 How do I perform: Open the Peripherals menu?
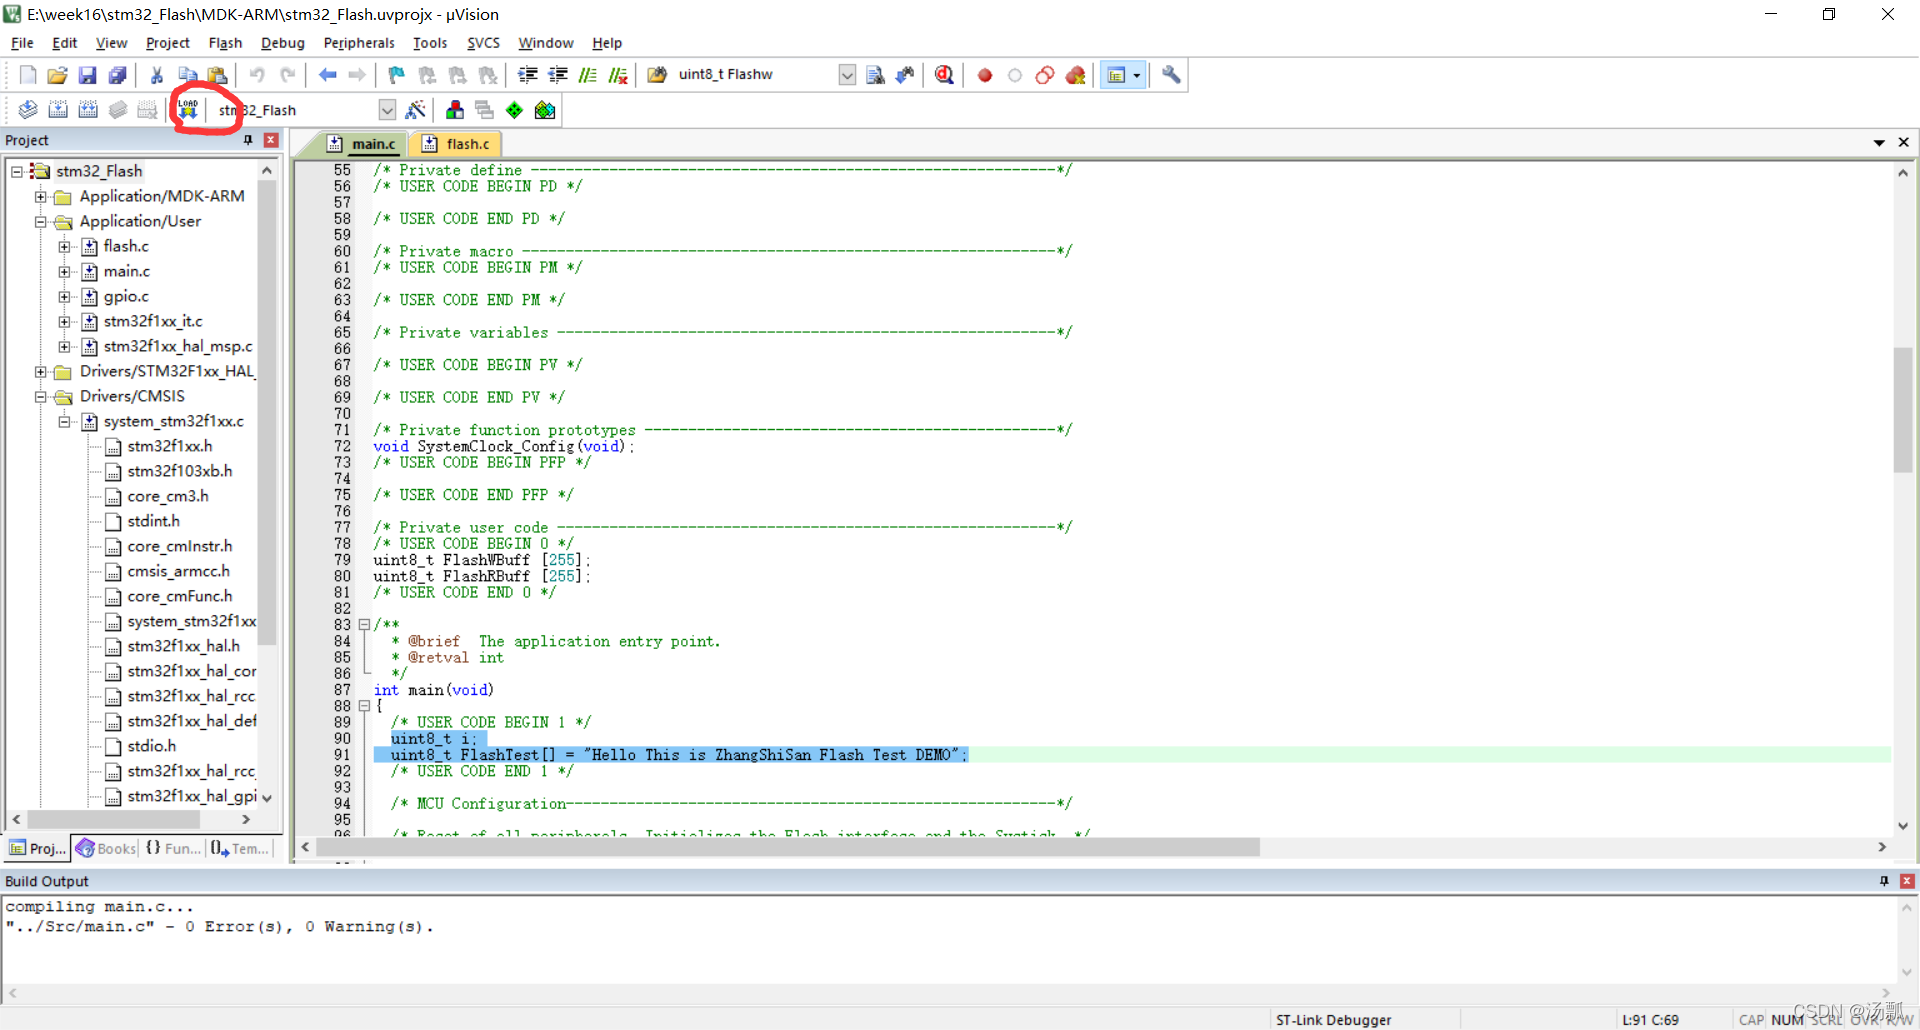click(359, 43)
